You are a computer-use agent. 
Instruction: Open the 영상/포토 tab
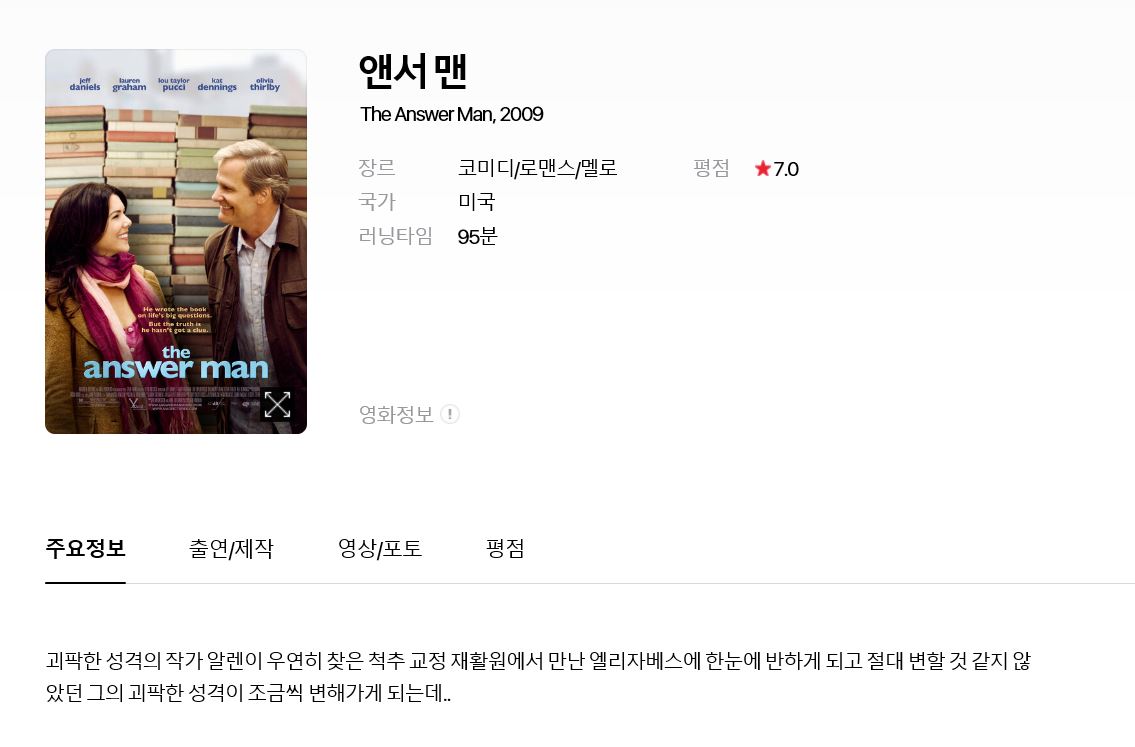click(380, 549)
